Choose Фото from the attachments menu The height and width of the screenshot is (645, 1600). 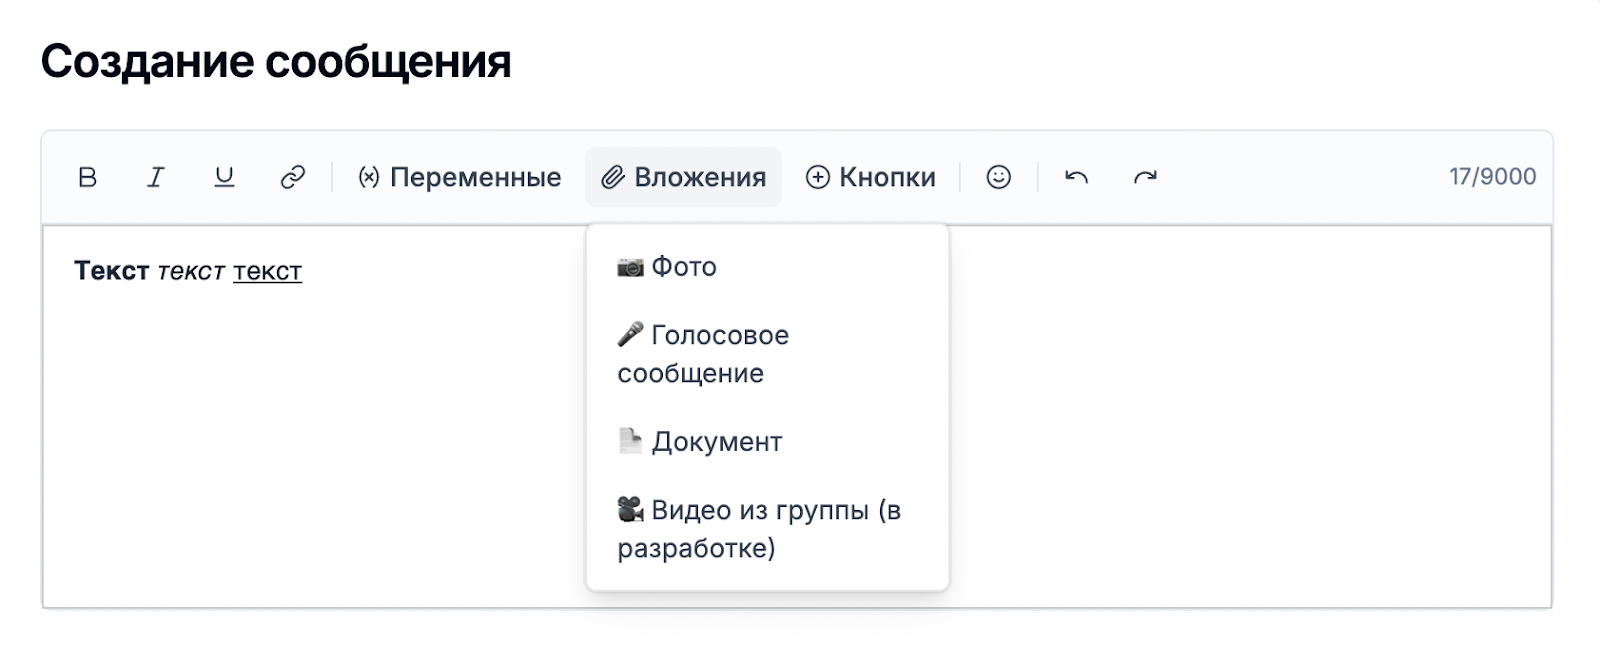click(x=767, y=267)
